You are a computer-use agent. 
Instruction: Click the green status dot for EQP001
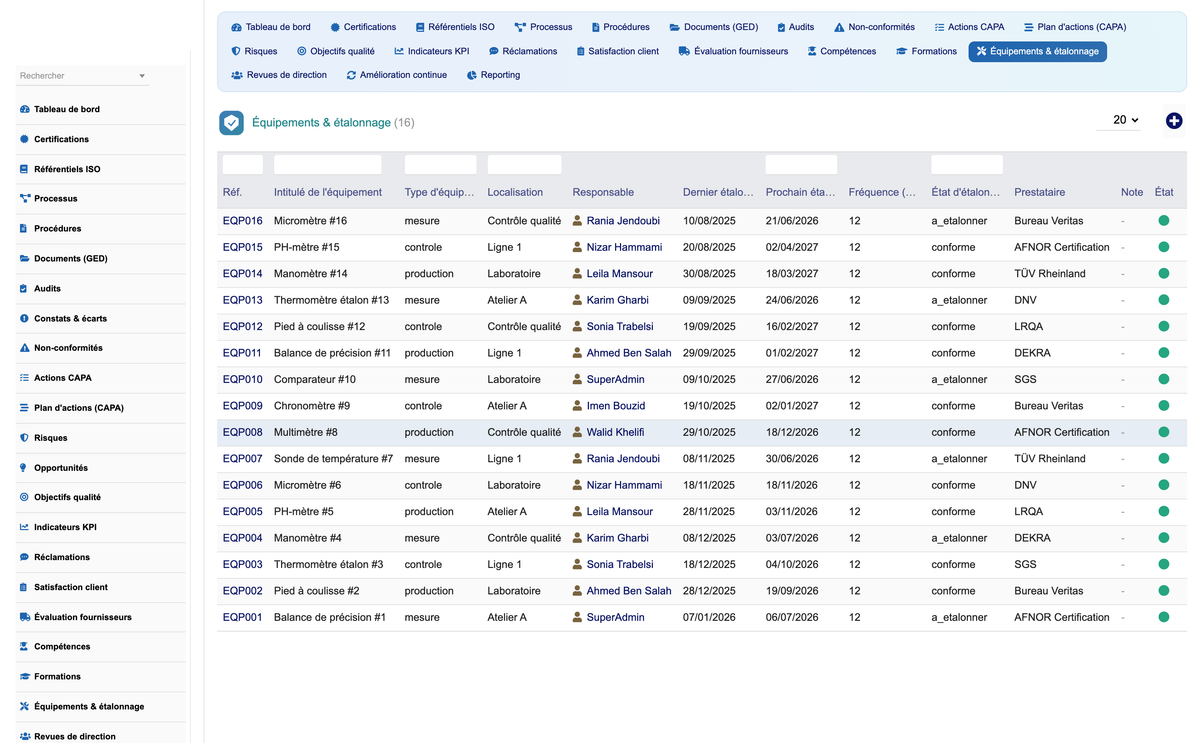pos(1164,617)
